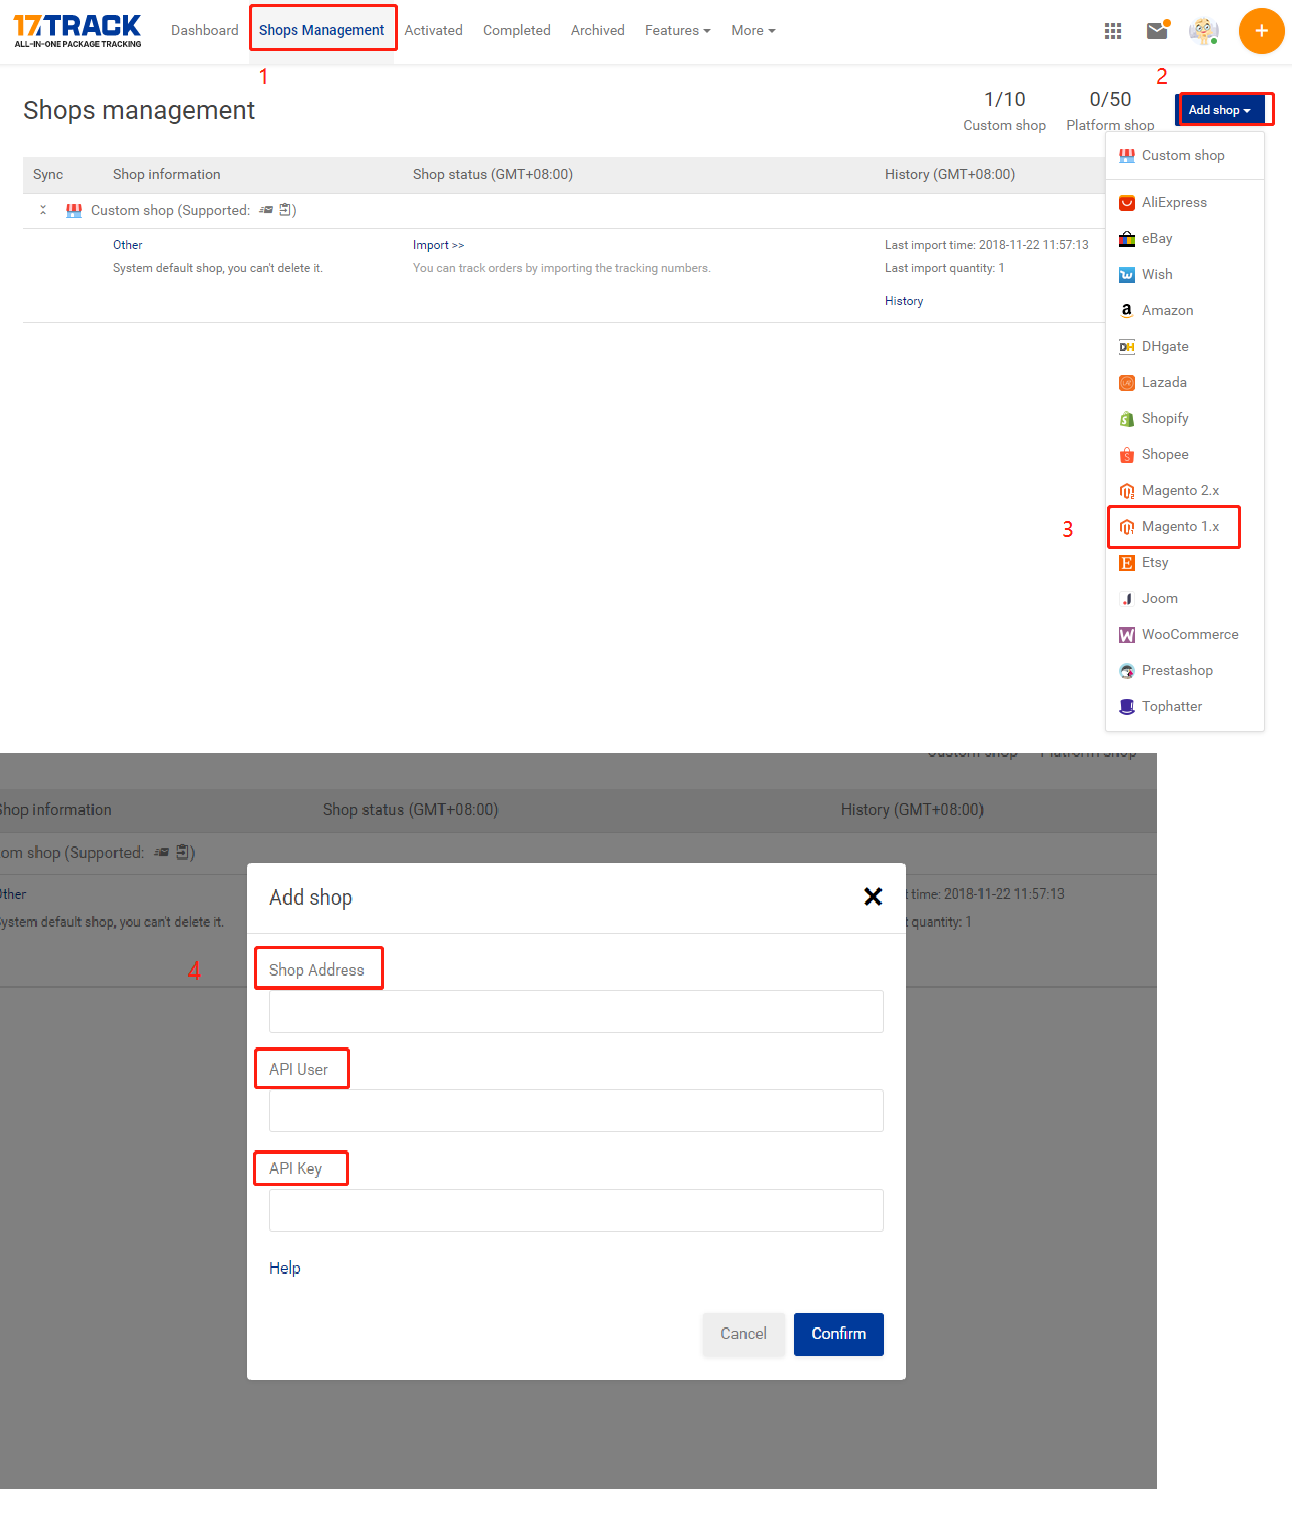Screen dimensions: 1292x1536
Task: Expand the Features menu
Action: (x=677, y=31)
